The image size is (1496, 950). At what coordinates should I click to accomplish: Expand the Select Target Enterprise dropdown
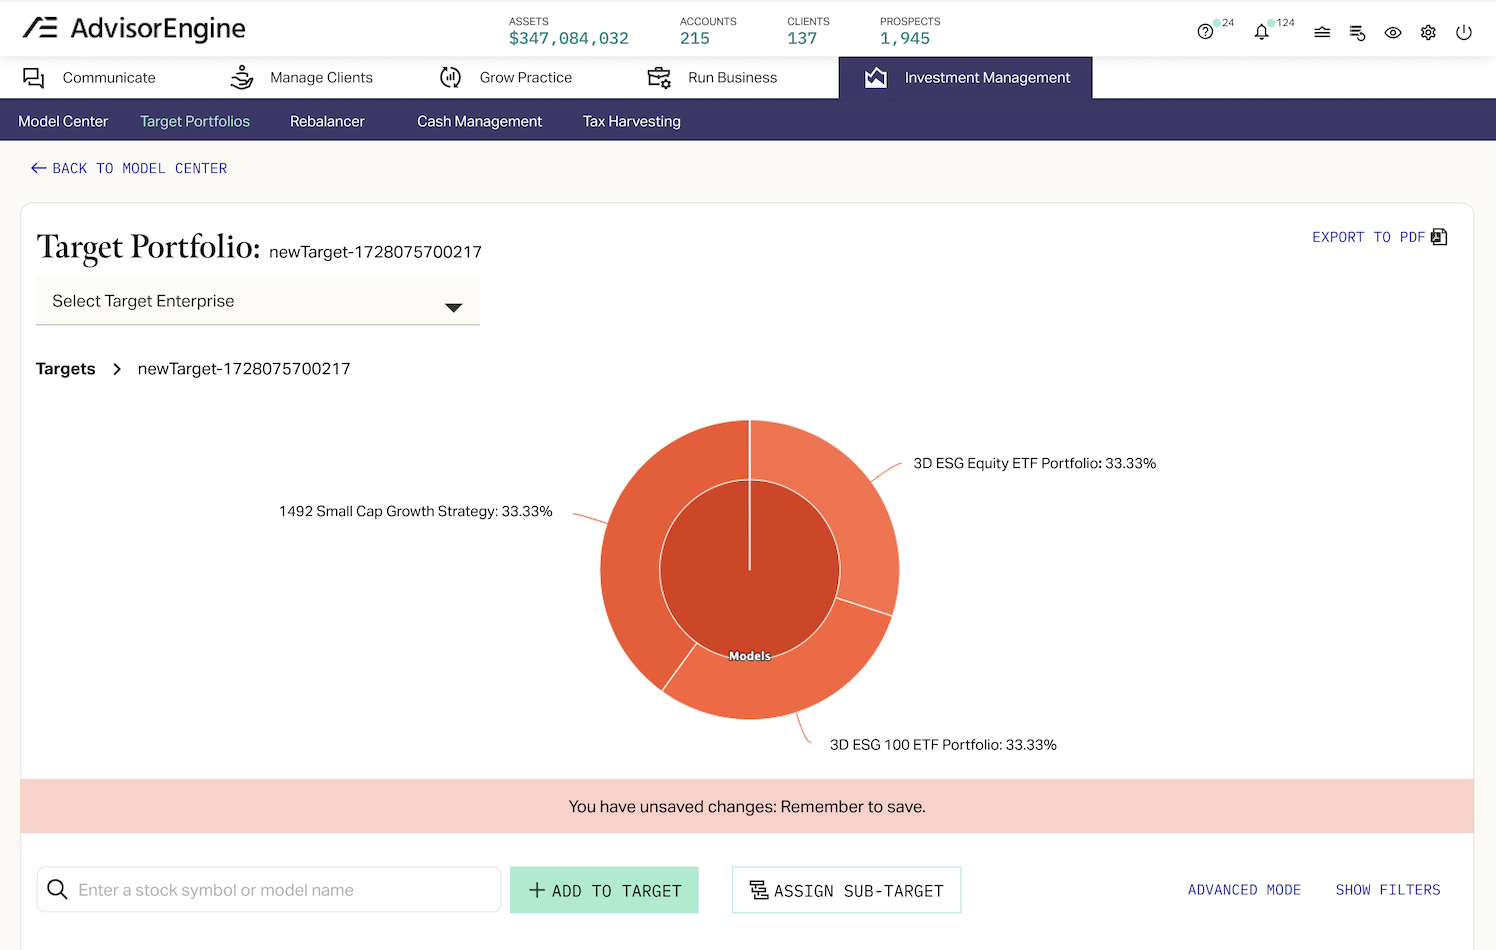(258, 301)
